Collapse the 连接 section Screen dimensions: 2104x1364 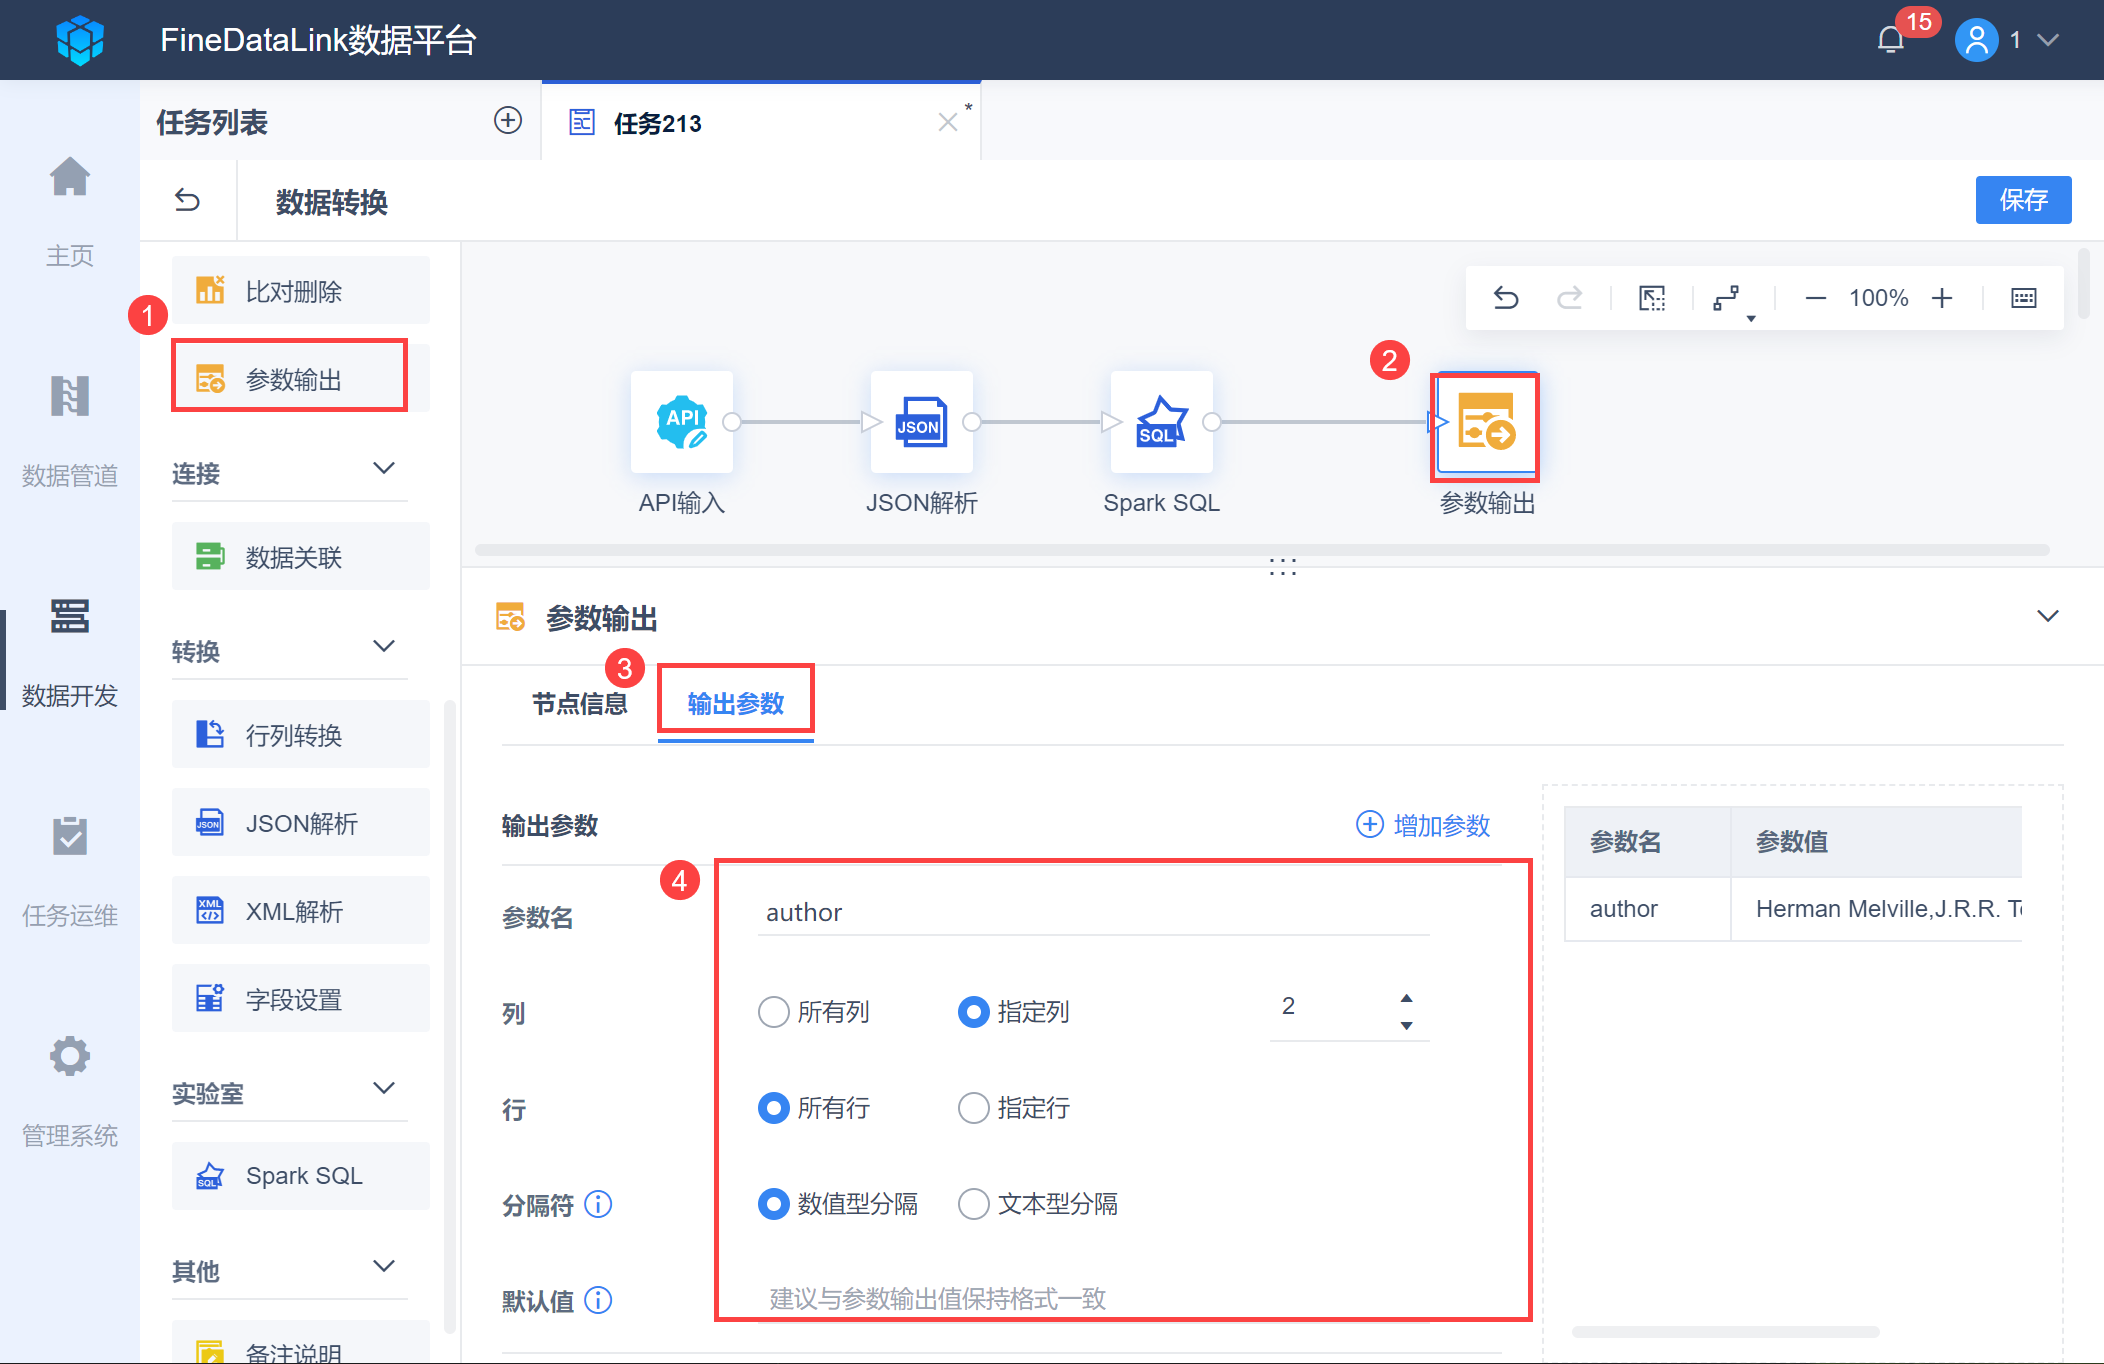coord(384,469)
